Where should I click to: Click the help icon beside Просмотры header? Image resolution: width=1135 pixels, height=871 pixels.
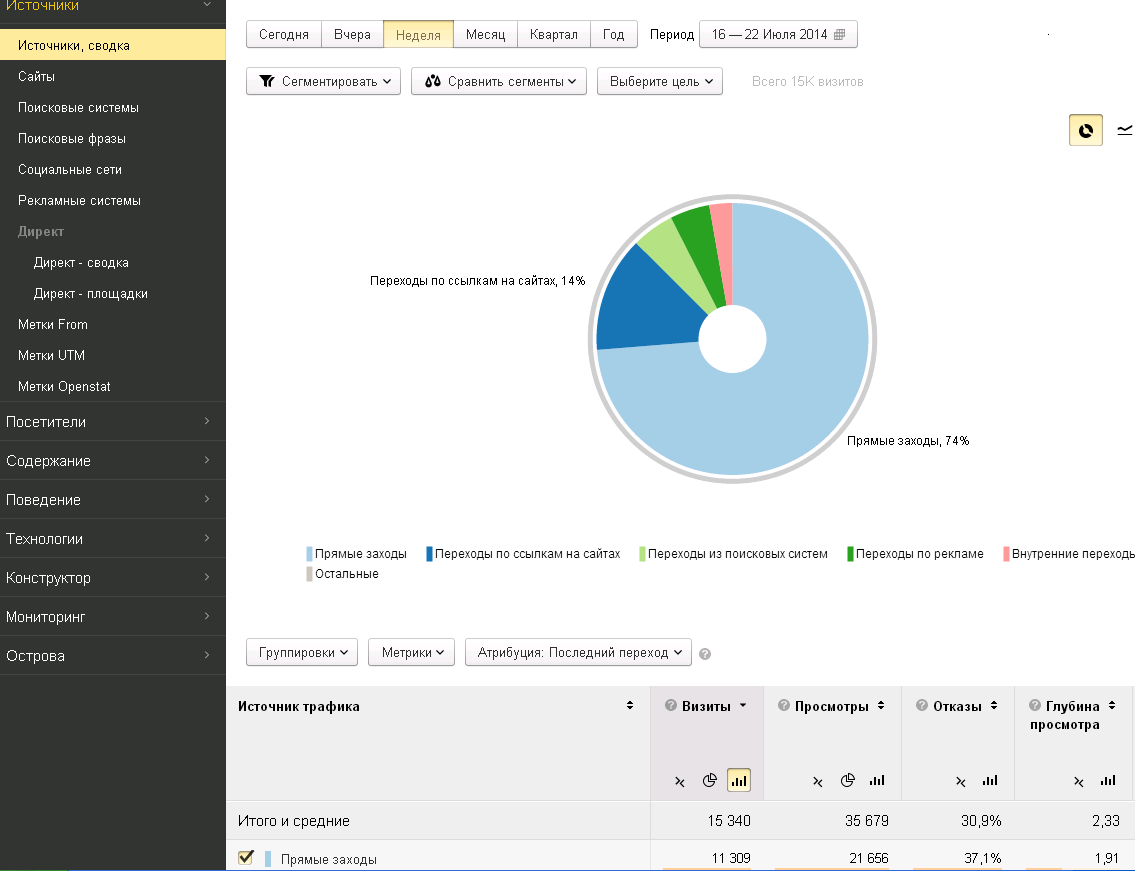coord(783,706)
